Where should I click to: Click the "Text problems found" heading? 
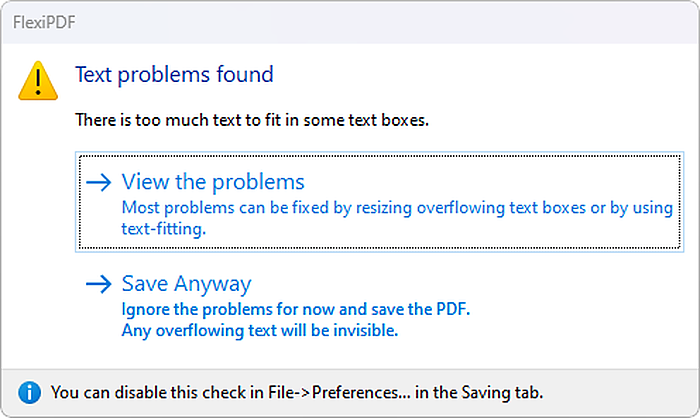174,75
